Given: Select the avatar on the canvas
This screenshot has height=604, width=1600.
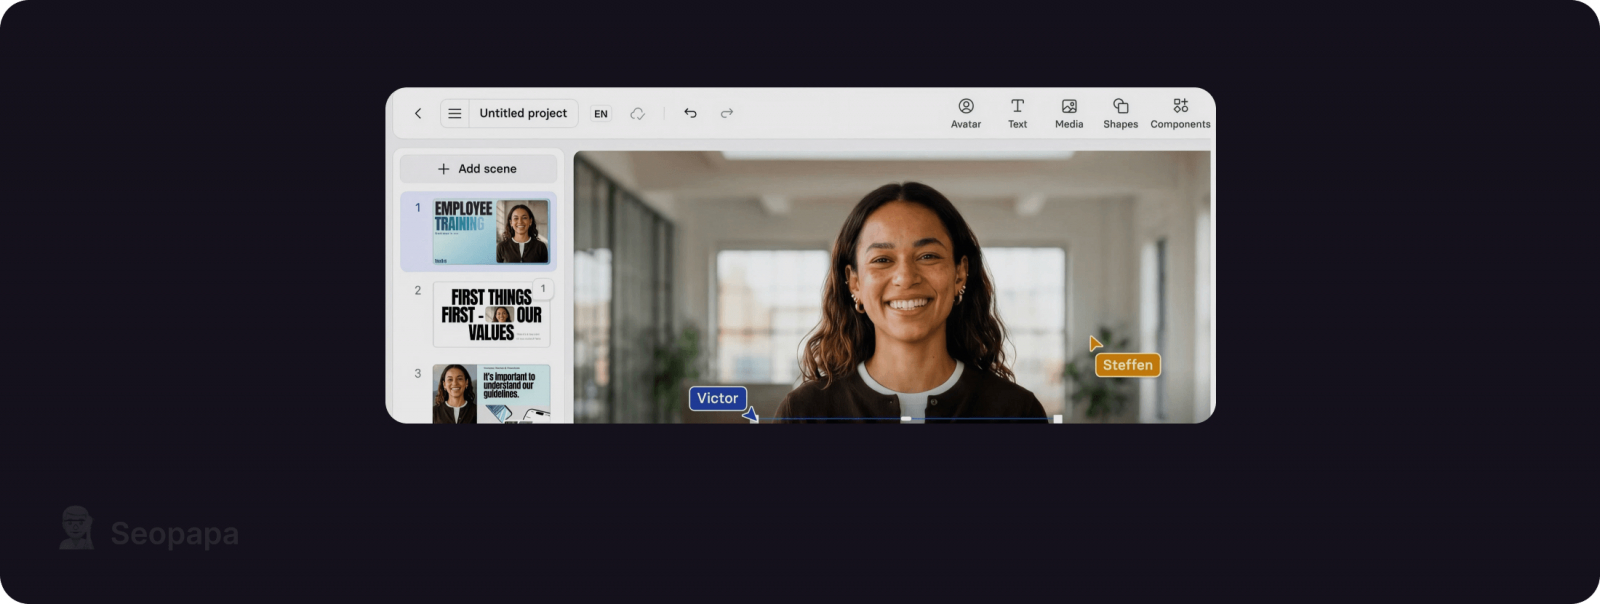Looking at the screenshot, I should [906, 300].
